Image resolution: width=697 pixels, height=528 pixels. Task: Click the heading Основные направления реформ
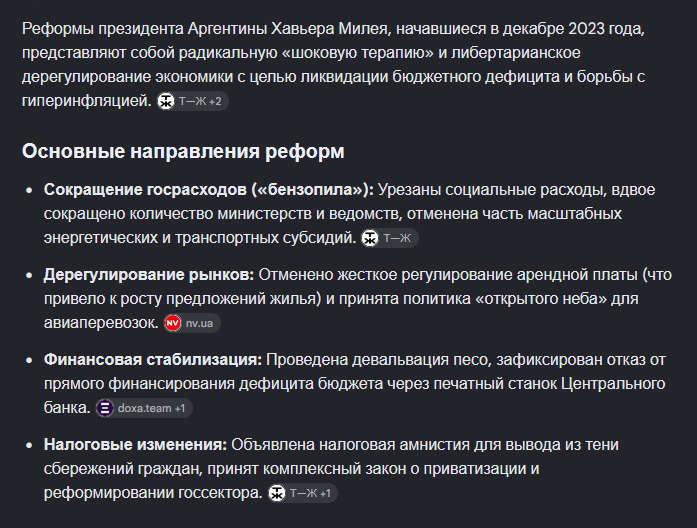coord(183,151)
